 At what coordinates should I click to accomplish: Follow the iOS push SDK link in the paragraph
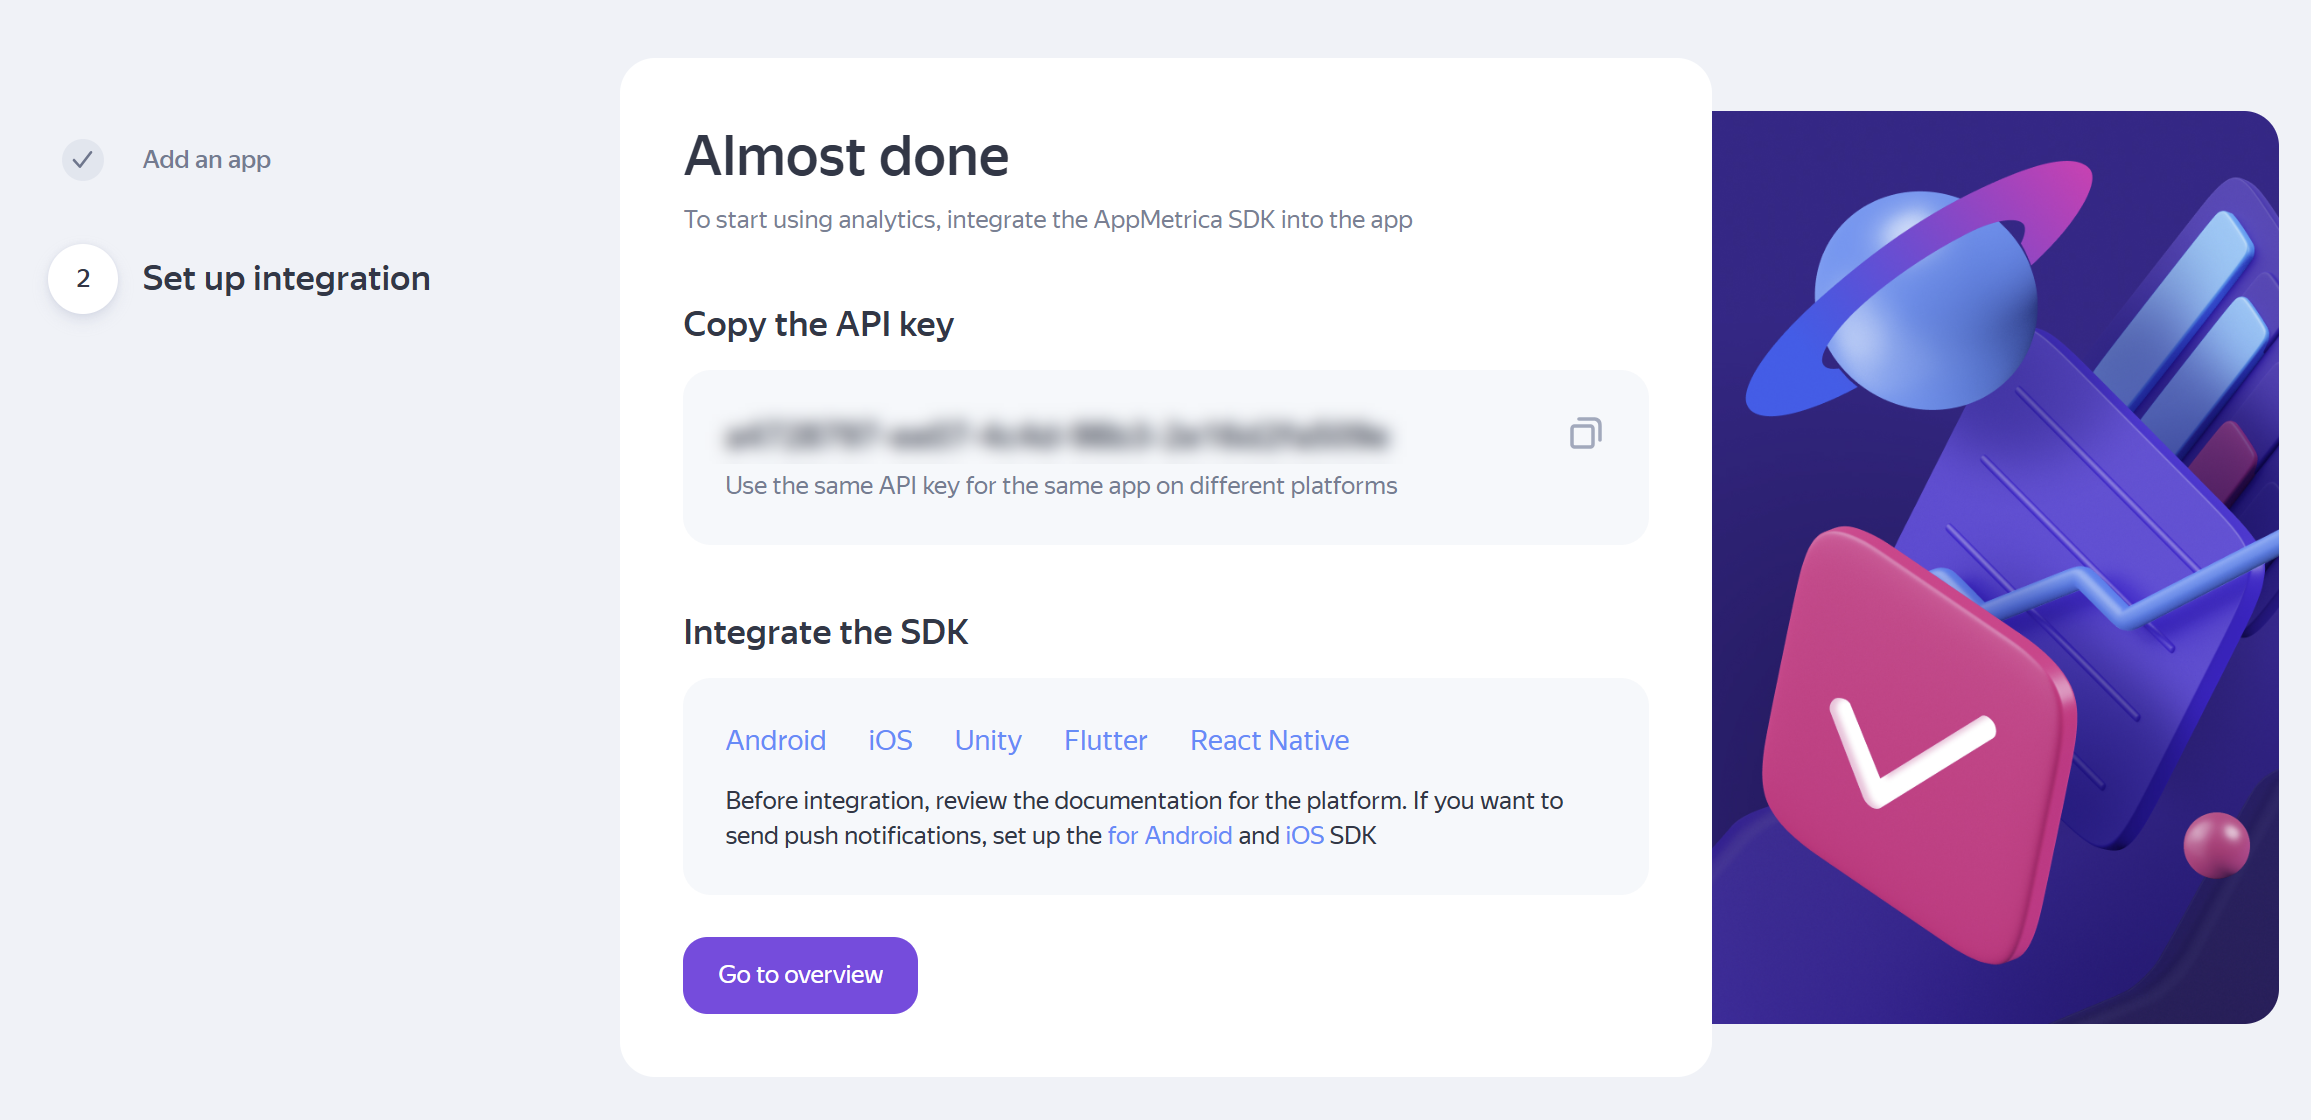click(x=1304, y=835)
